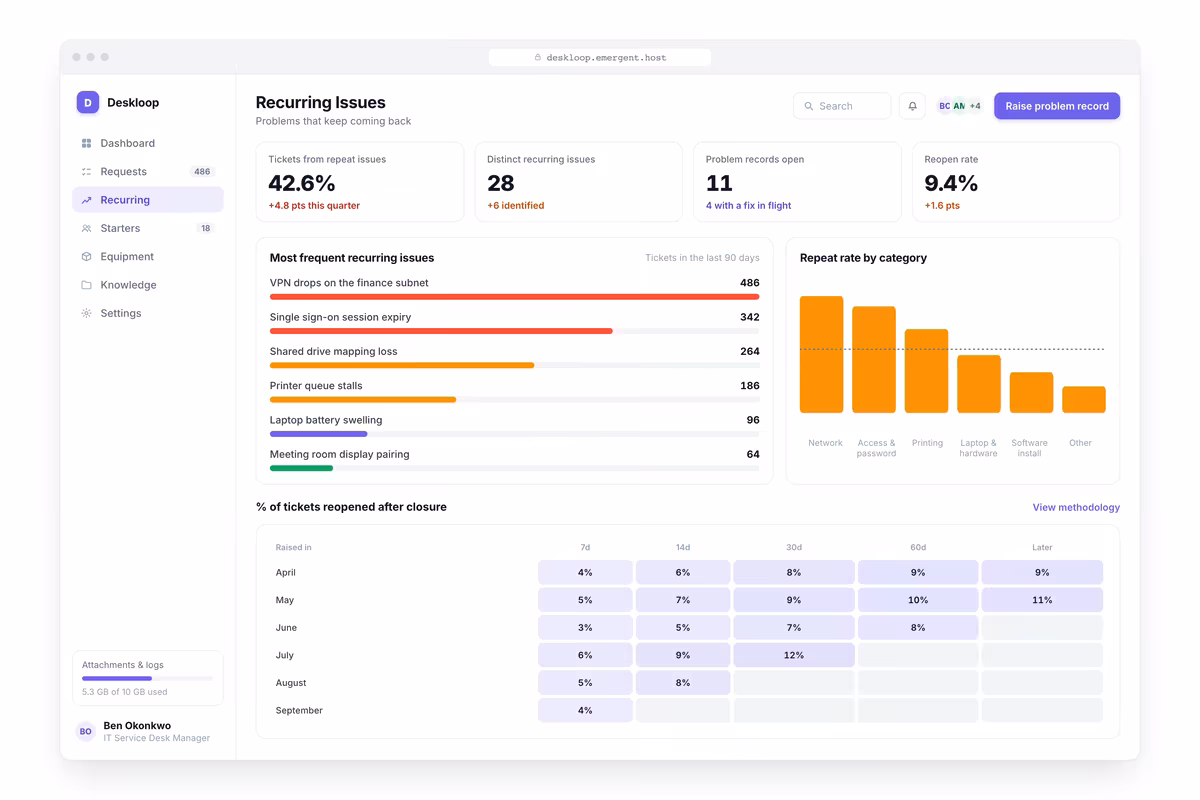The height and width of the screenshot is (800, 1200).
Task: Click the June 60d cell showing 8%
Action: [x=918, y=628]
